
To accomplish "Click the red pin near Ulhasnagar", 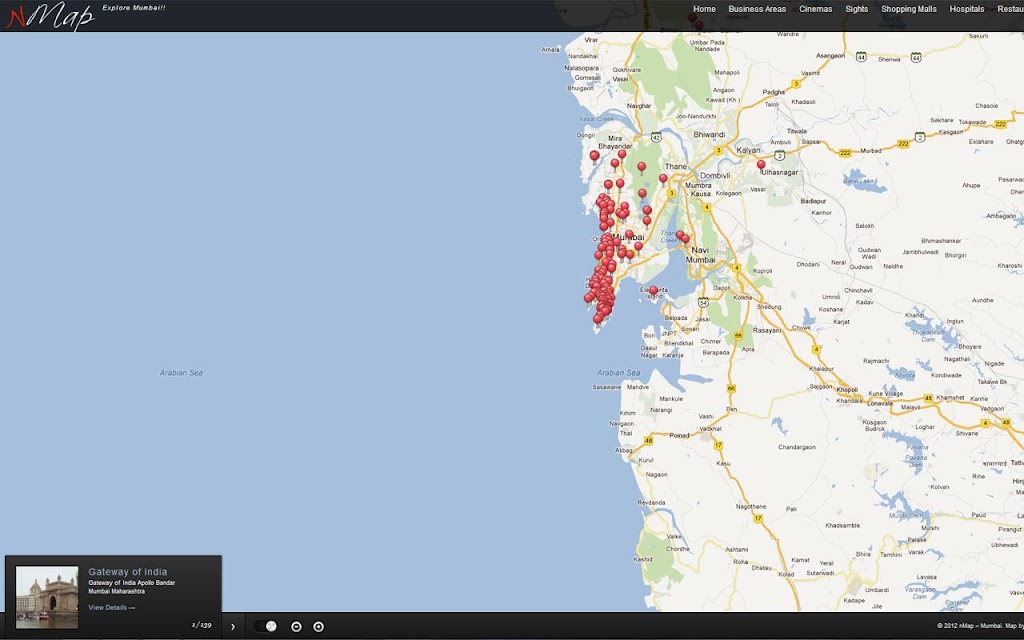I will [761, 166].
